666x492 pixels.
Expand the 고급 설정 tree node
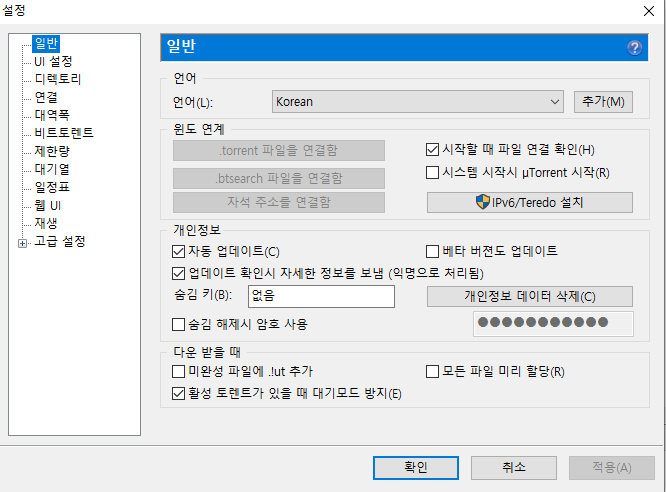pos(23,243)
